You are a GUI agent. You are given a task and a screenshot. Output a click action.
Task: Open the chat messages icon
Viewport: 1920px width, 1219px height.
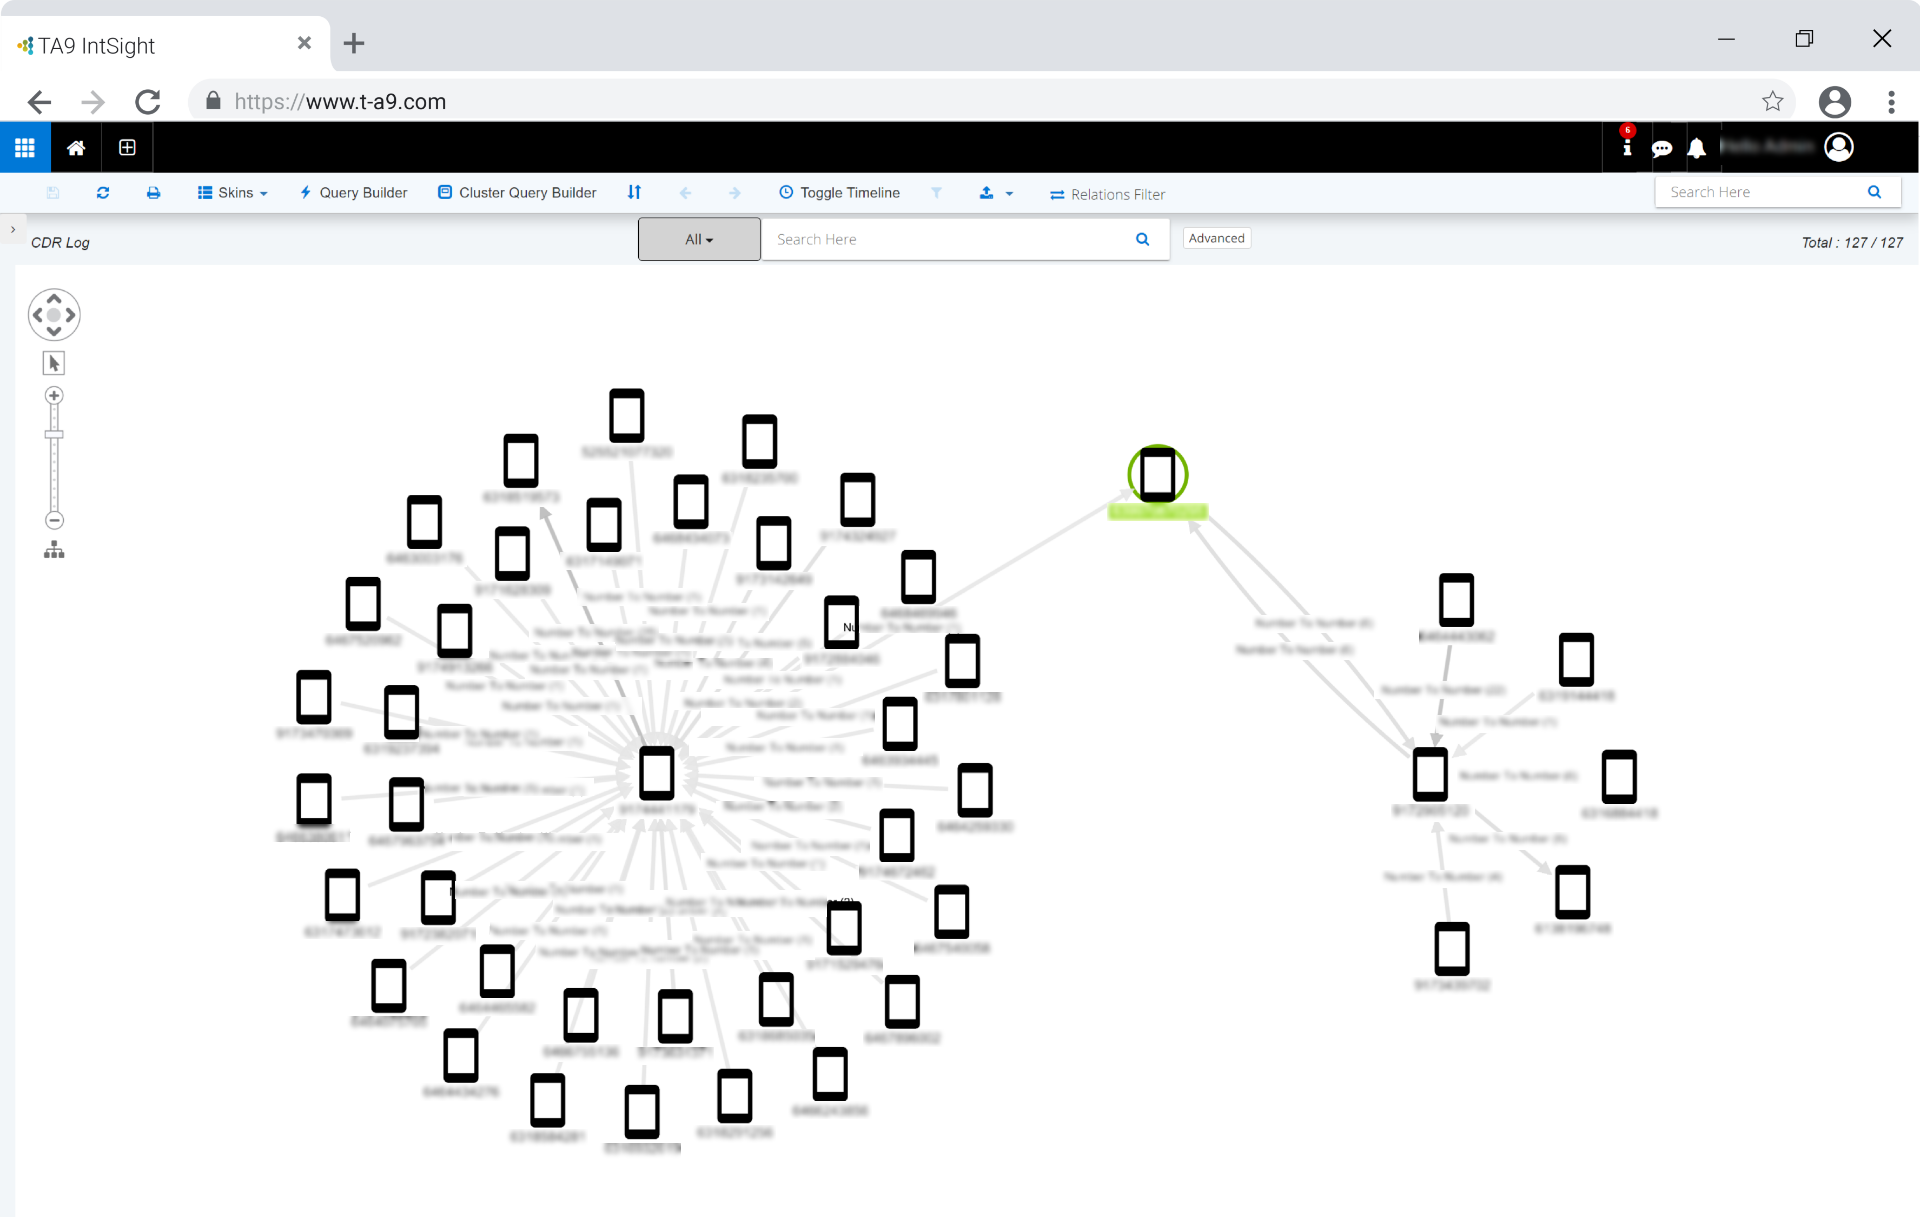pos(1661,149)
